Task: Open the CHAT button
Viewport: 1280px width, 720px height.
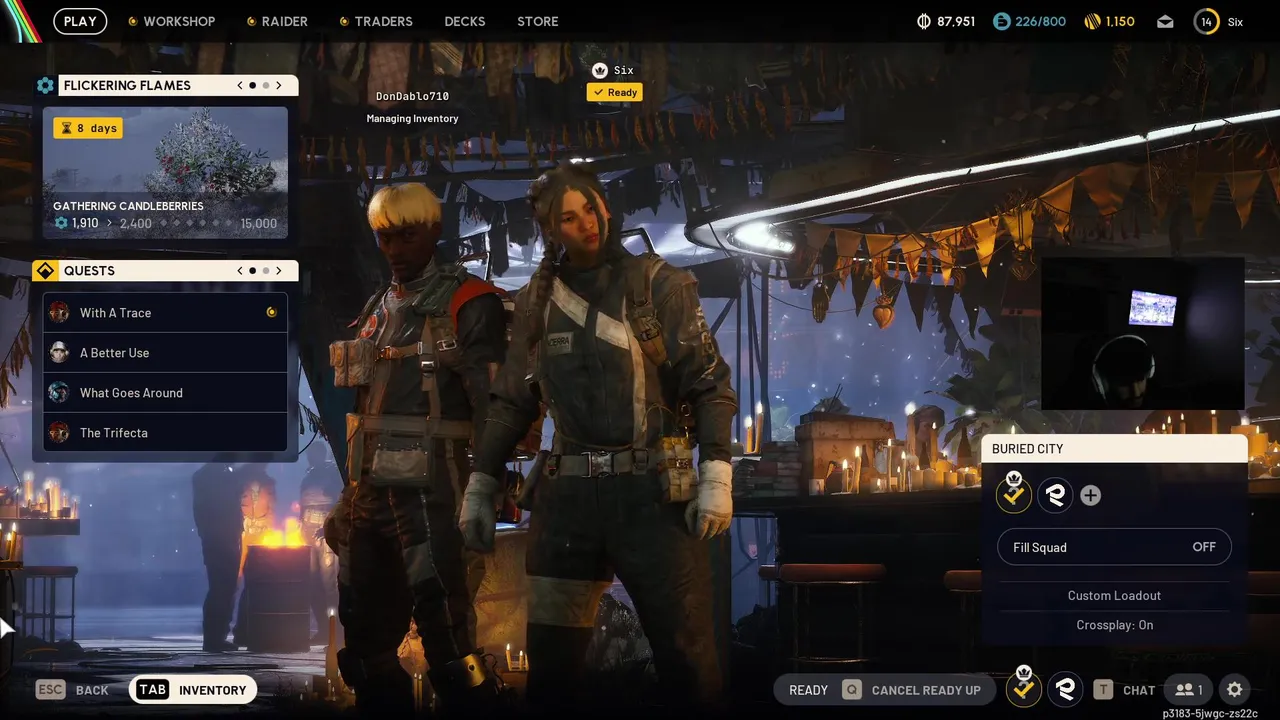Action: coord(1125,690)
